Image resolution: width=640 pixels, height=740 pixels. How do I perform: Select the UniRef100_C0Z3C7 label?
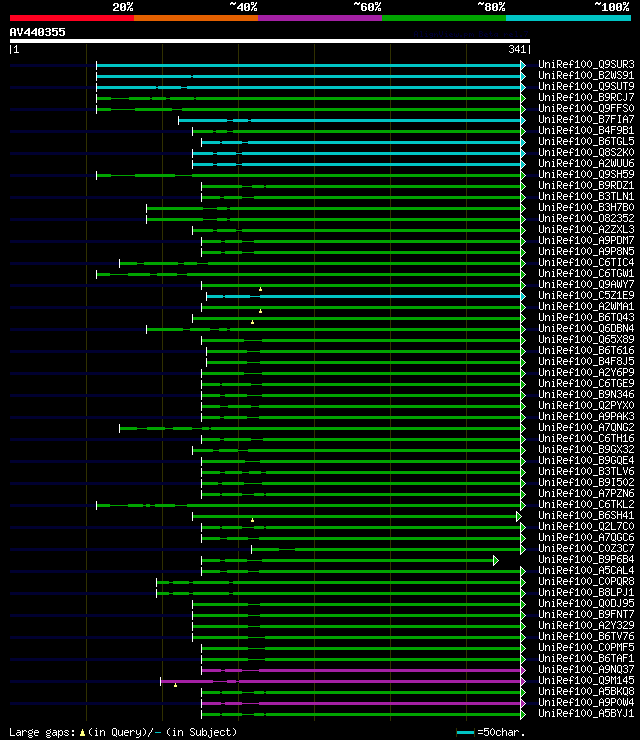[586, 548]
